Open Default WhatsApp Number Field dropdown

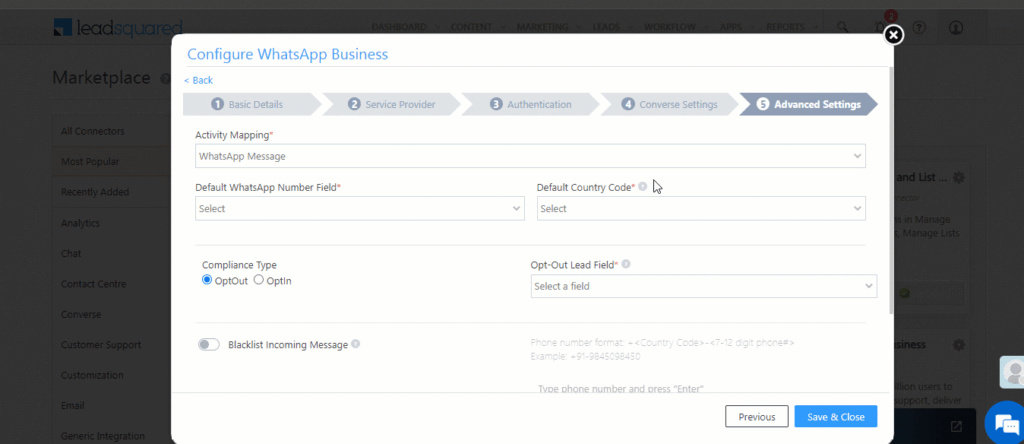coord(360,208)
